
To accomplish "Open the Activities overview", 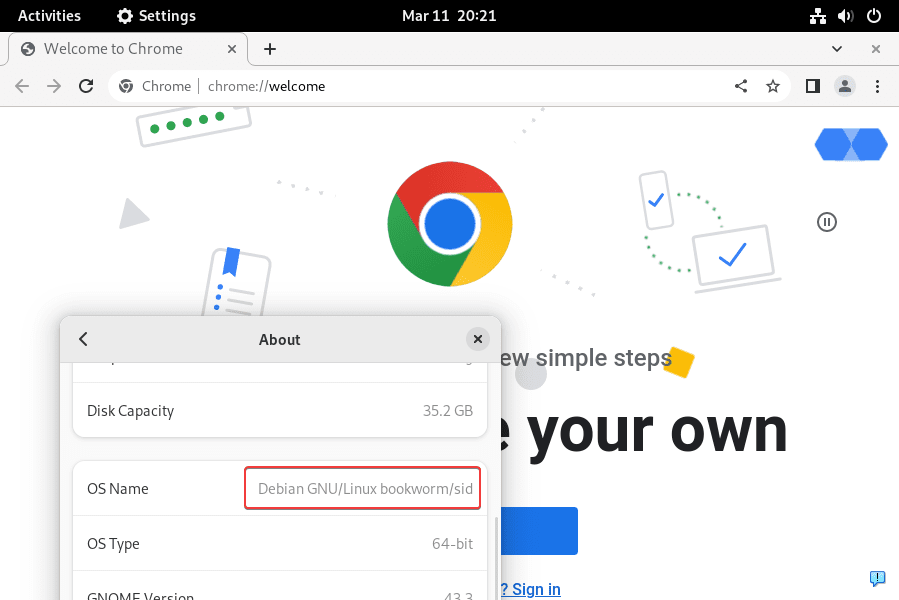I will pyautogui.click(x=49, y=15).
